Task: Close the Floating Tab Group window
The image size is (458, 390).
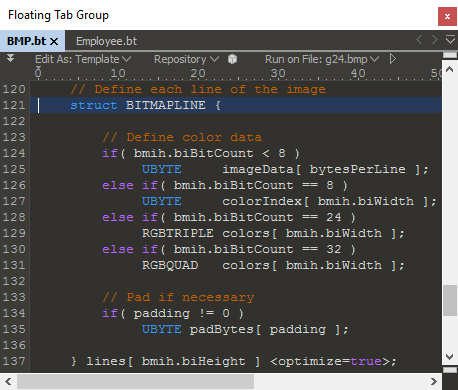Action: [447, 16]
